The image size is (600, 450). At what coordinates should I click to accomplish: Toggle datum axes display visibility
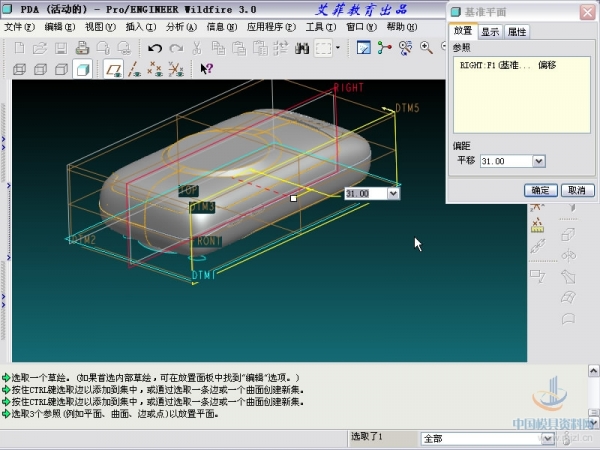coord(134,69)
